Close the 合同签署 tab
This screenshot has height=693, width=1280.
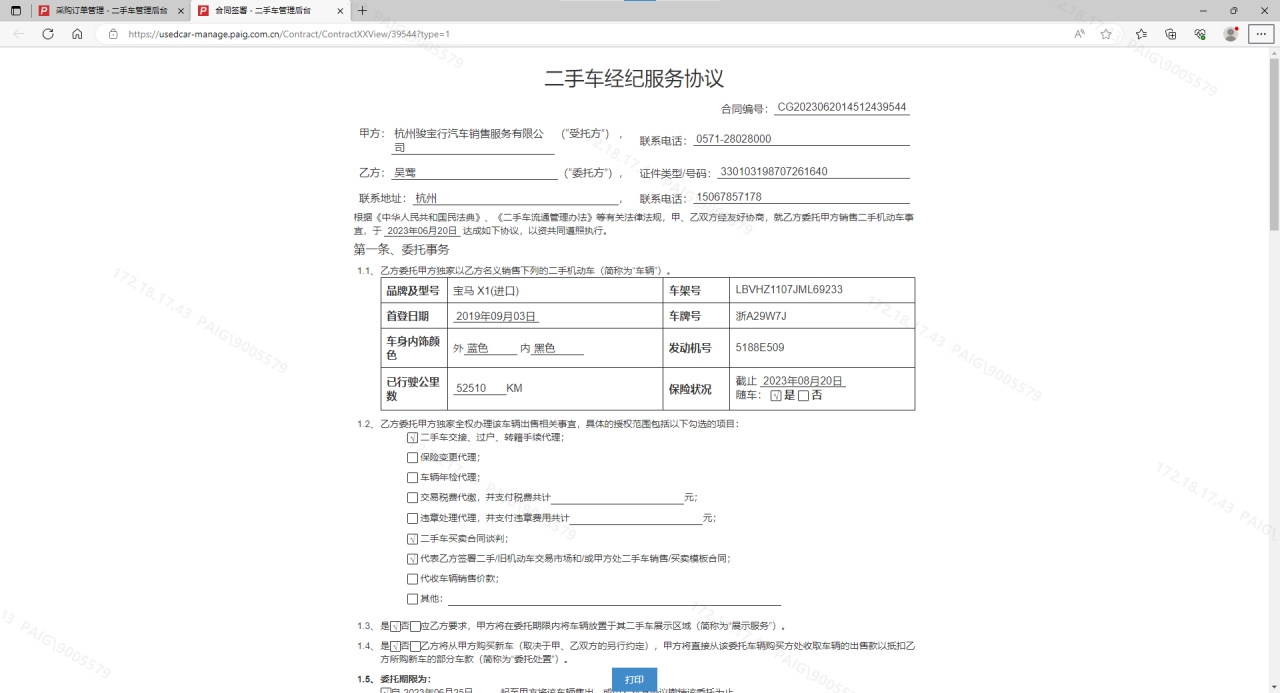340,11
